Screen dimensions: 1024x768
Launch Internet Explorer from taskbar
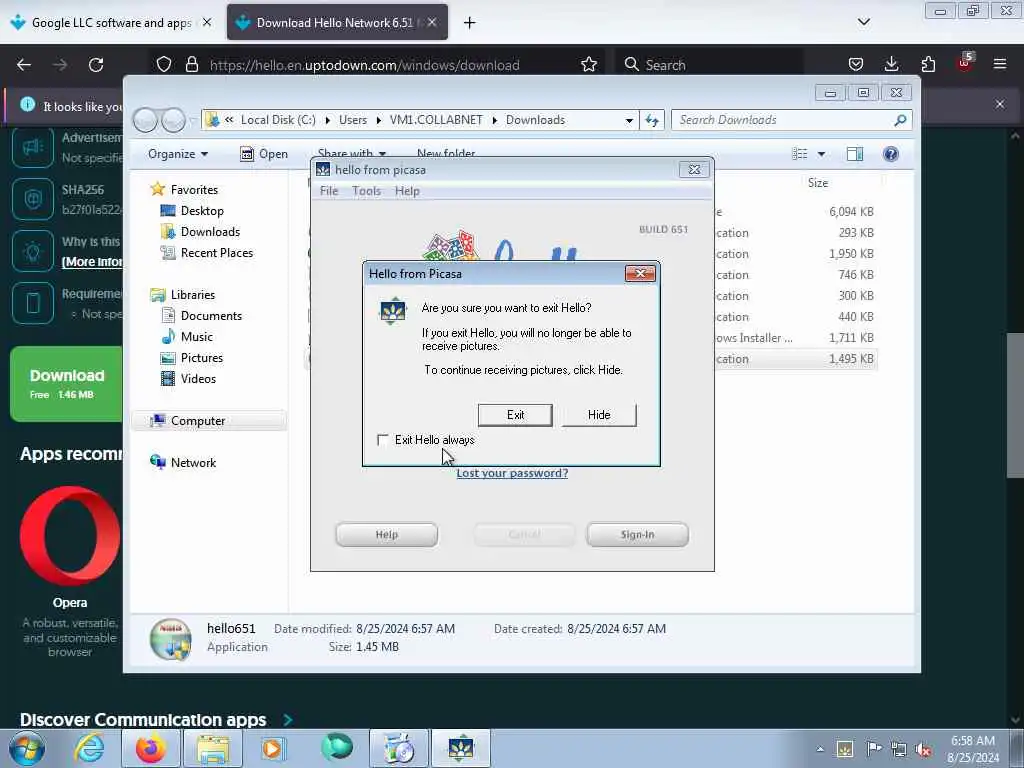click(89, 748)
